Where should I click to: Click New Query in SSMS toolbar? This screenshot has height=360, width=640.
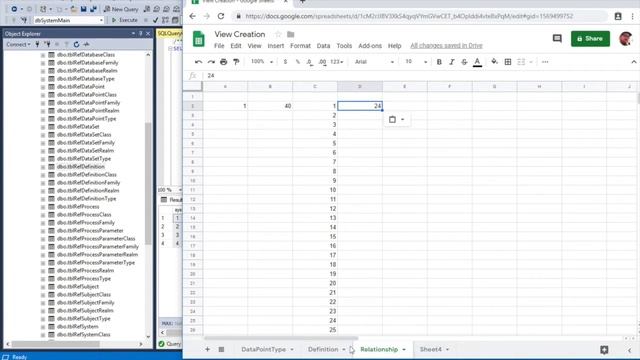[121, 9]
